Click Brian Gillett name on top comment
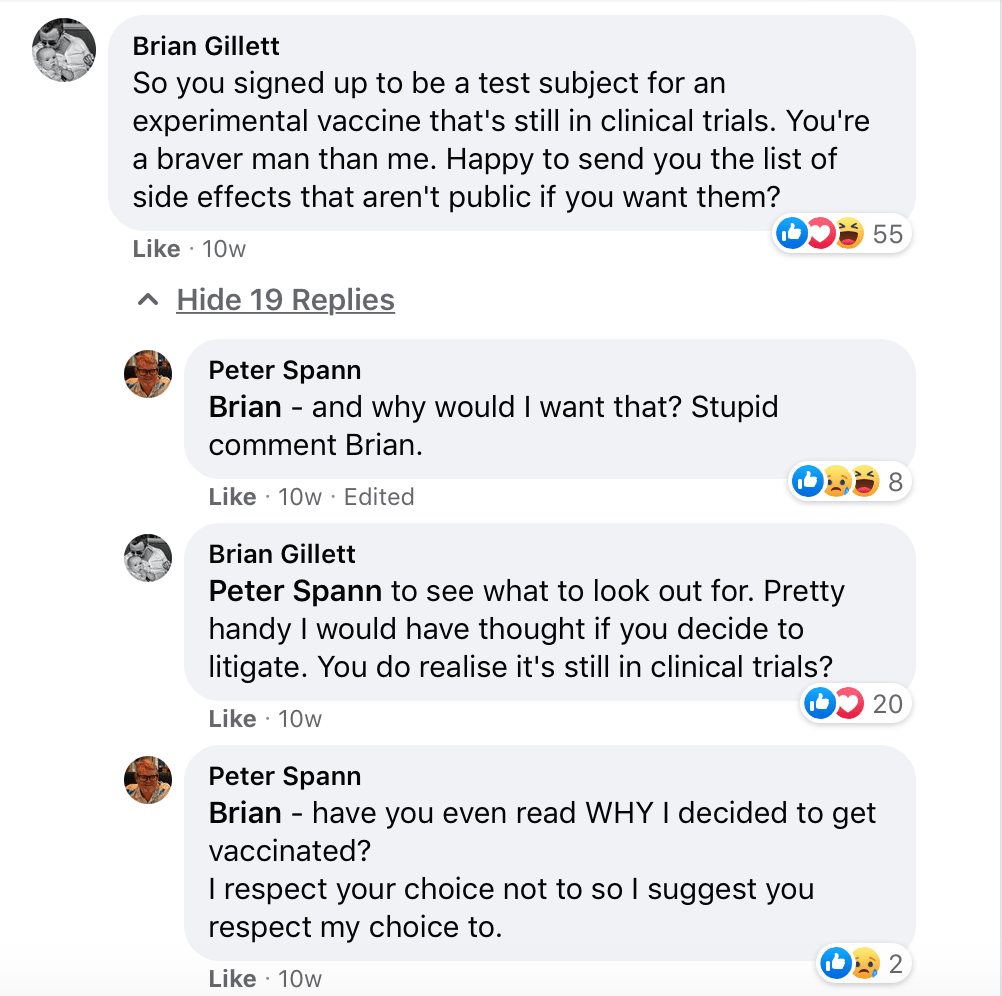 [x=206, y=46]
